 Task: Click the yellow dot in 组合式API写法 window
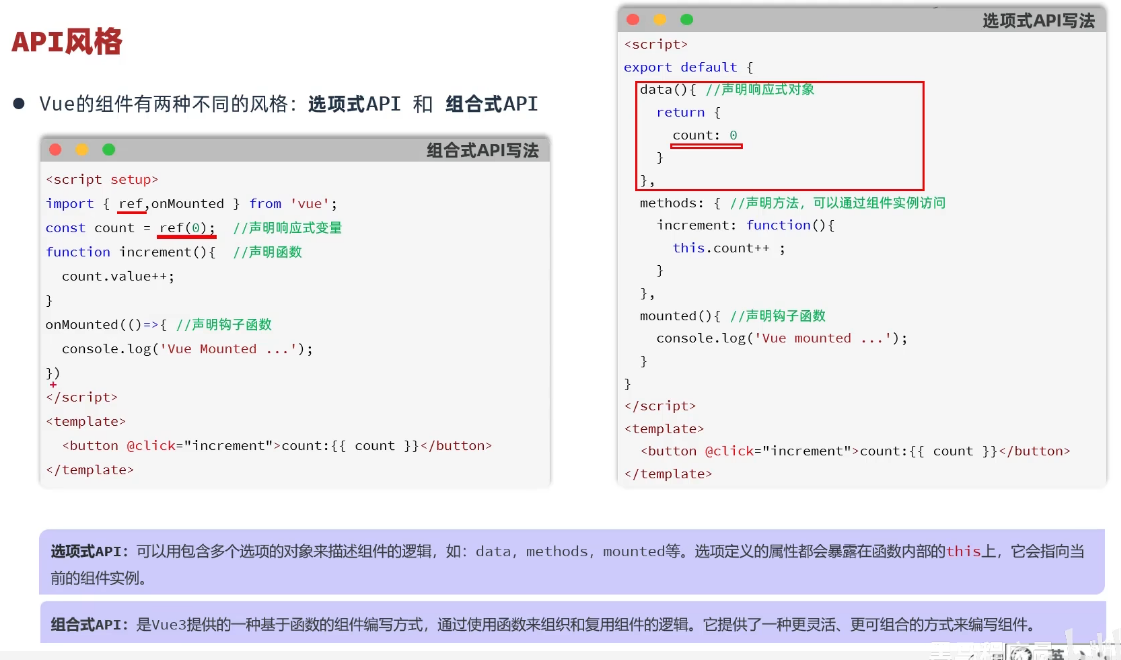pos(82,149)
